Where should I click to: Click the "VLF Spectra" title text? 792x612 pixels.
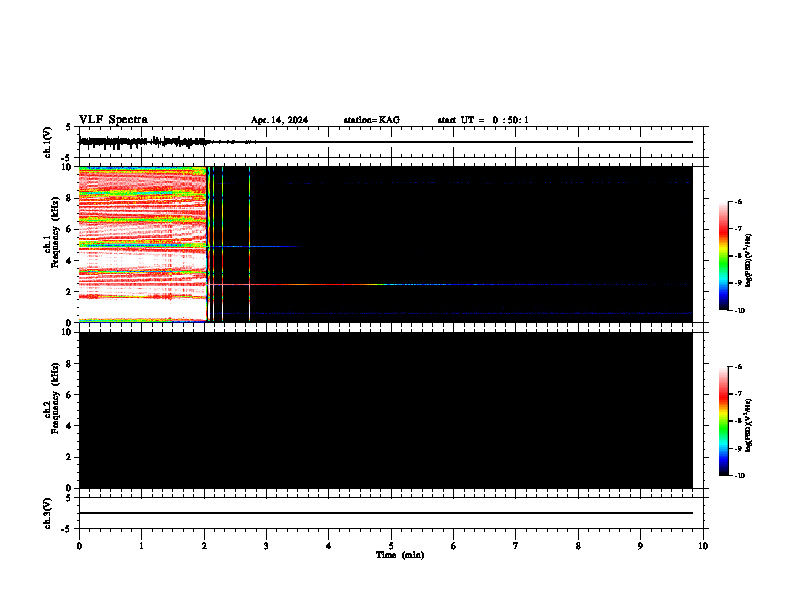coord(113,120)
